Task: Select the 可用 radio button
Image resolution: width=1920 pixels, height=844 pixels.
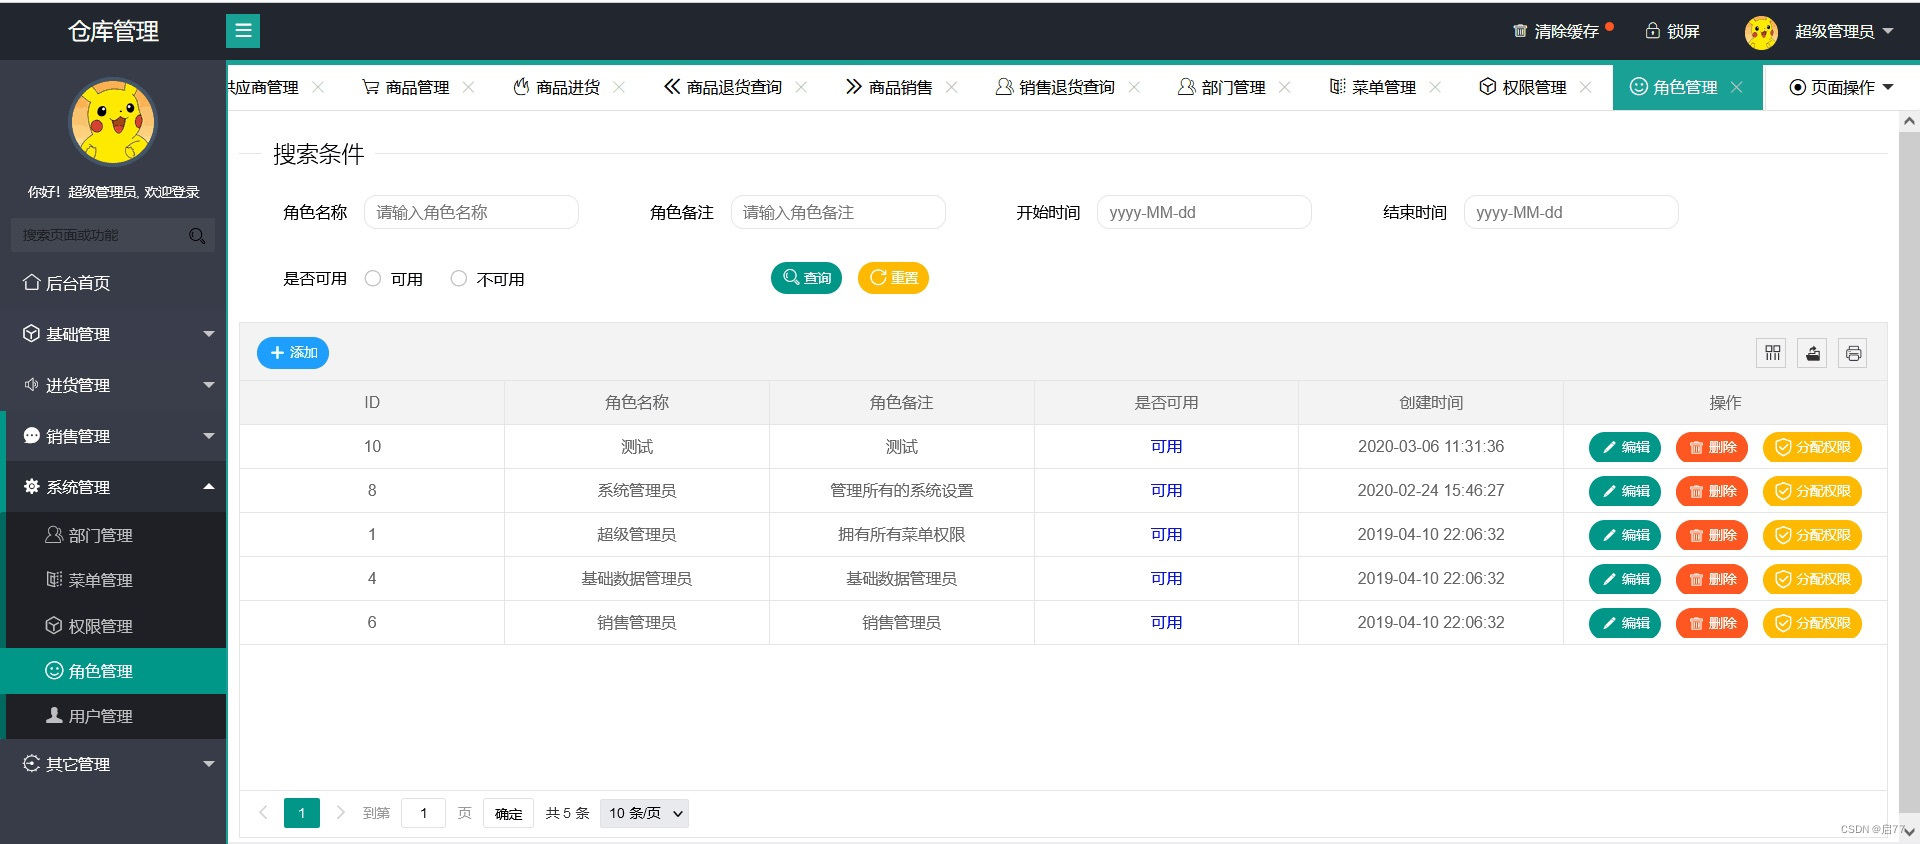Action: tap(373, 278)
